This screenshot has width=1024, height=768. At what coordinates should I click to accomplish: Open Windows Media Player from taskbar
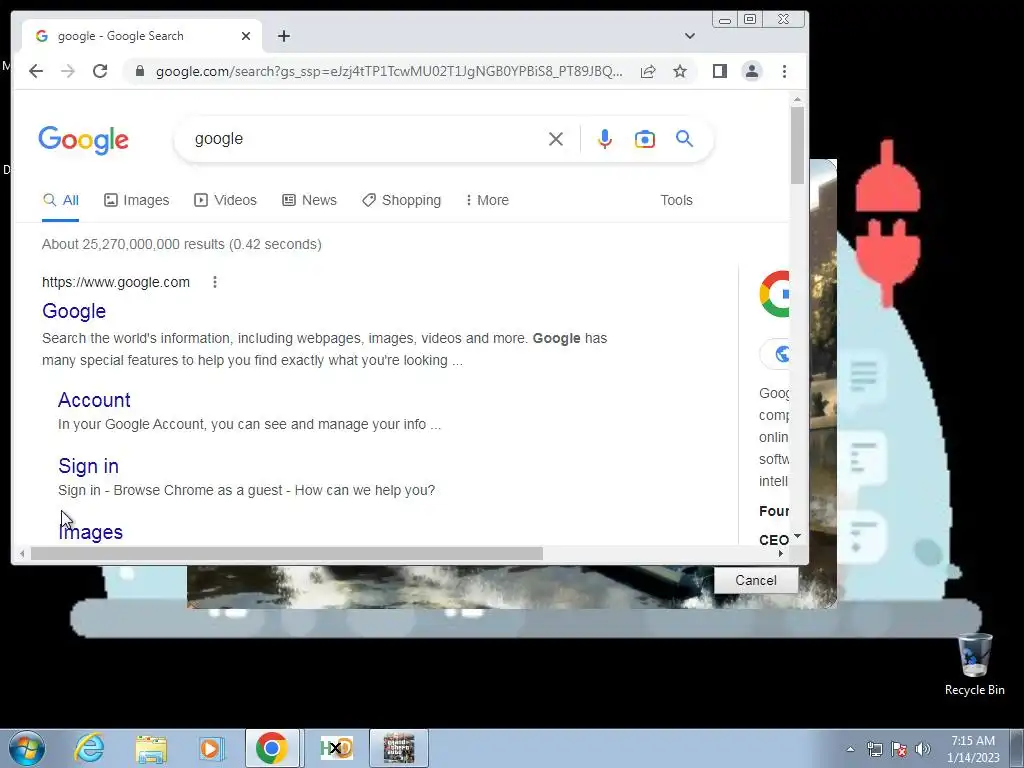[x=211, y=748]
